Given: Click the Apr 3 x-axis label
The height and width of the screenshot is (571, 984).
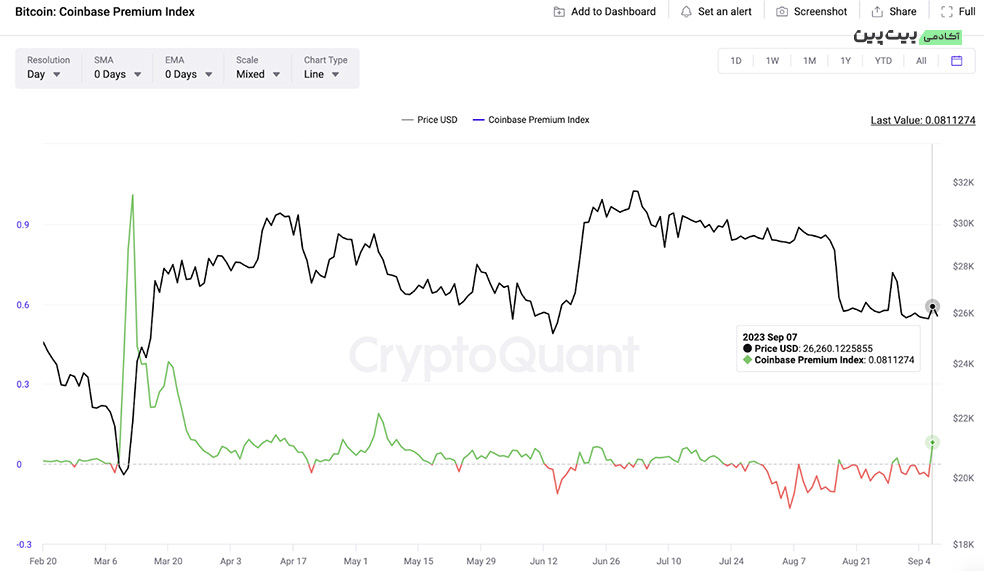Looking at the screenshot, I should 230,561.
